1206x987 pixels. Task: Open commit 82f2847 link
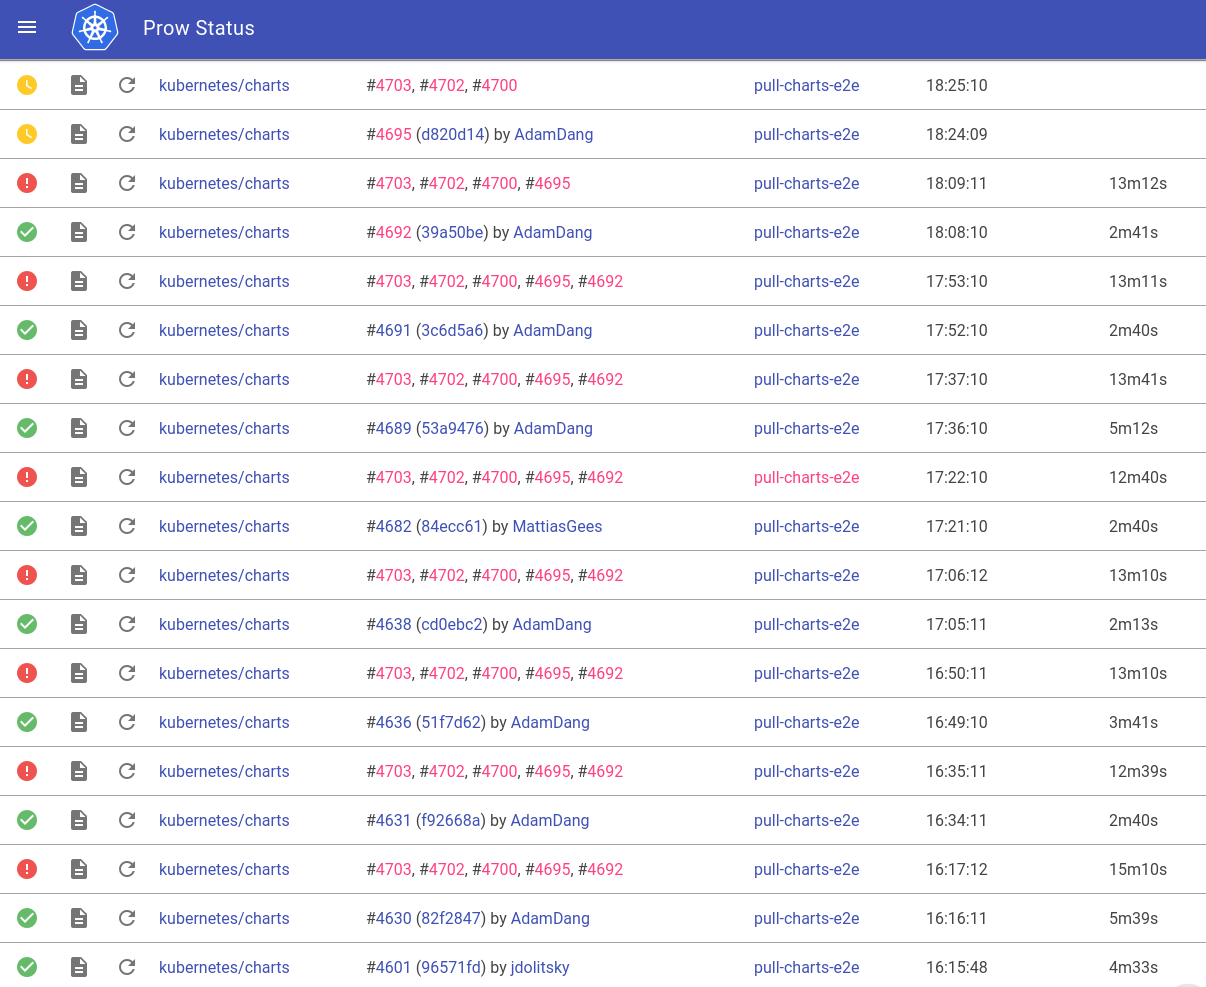(452, 918)
